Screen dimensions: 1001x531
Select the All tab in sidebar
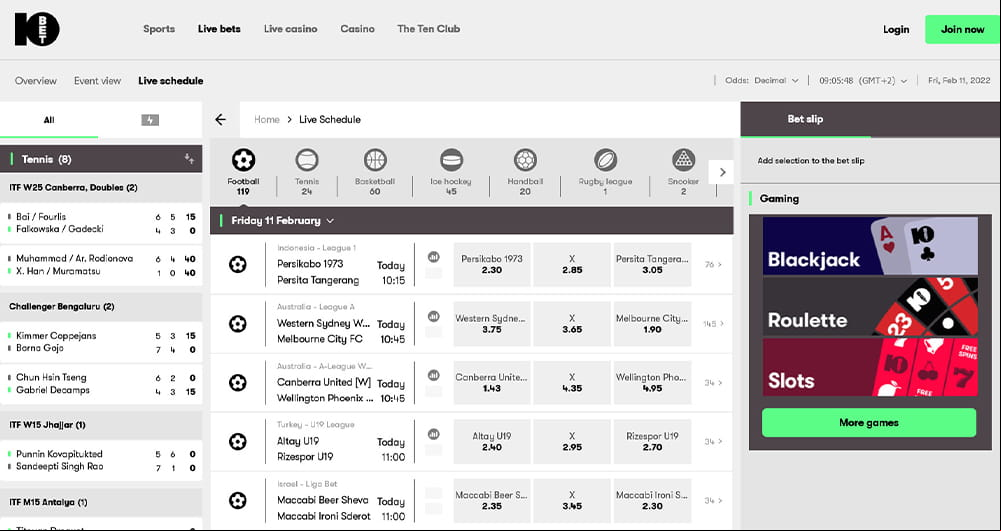click(49, 120)
